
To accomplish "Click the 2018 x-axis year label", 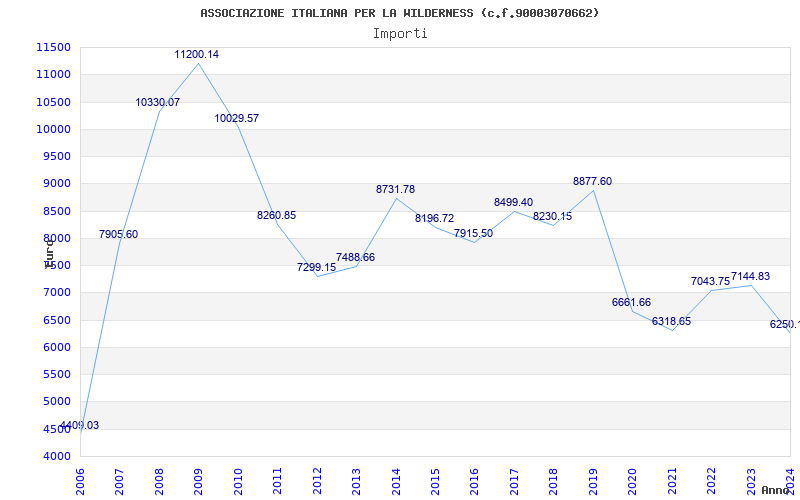I will pos(554,482).
